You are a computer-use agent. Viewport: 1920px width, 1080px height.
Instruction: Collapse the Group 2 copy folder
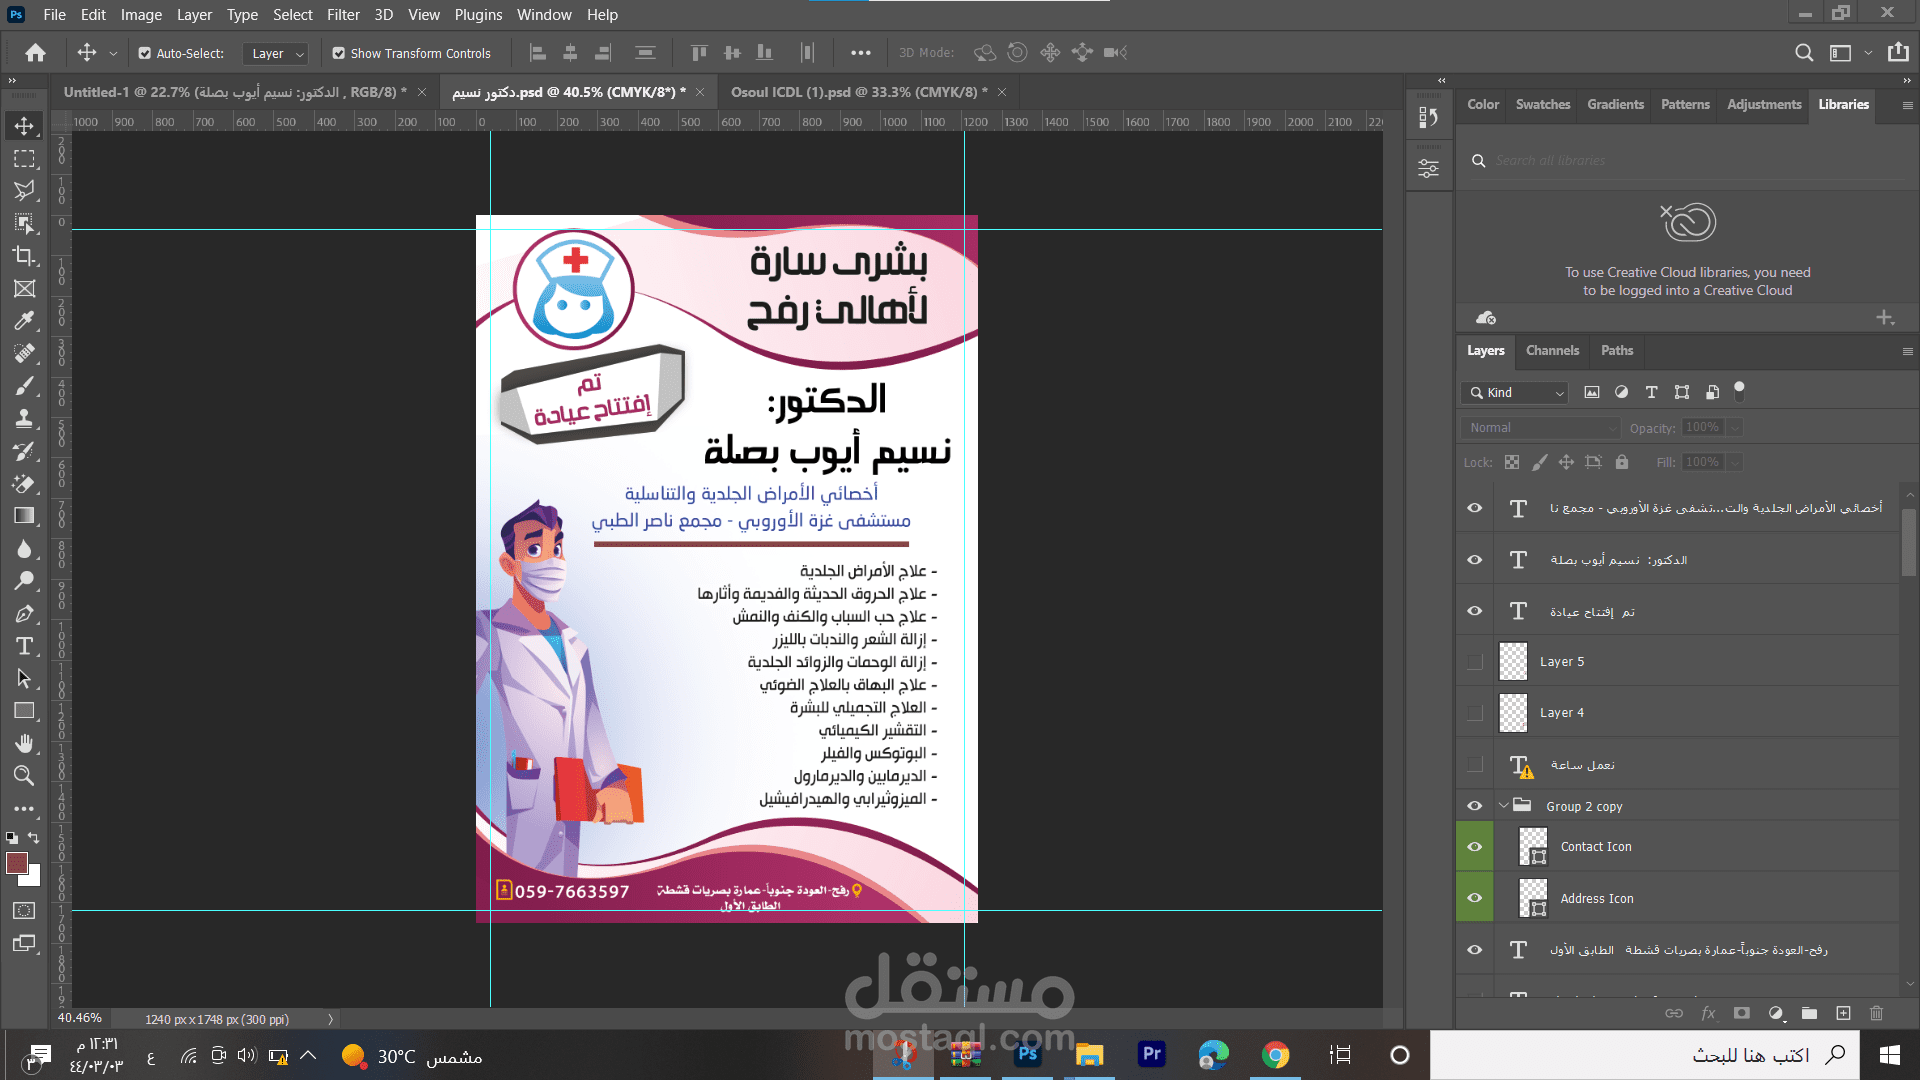pyautogui.click(x=1504, y=805)
